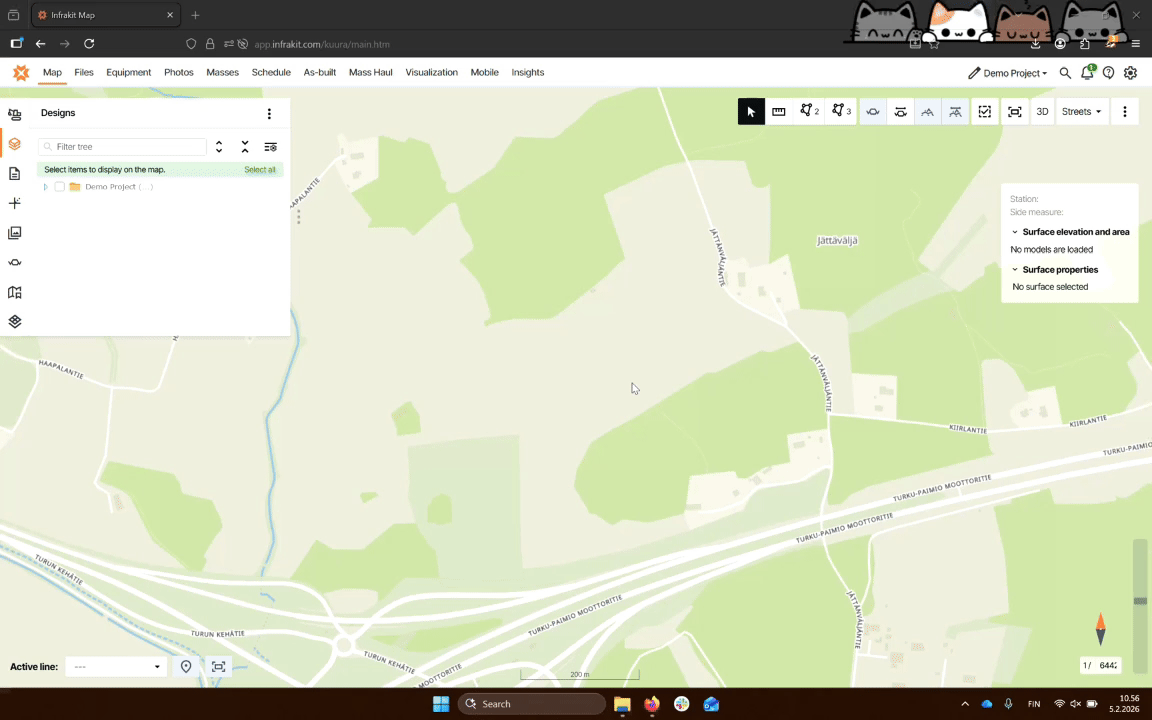Open the Schedule tab
This screenshot has height=720, width=1152.
[x=271, y=73]
